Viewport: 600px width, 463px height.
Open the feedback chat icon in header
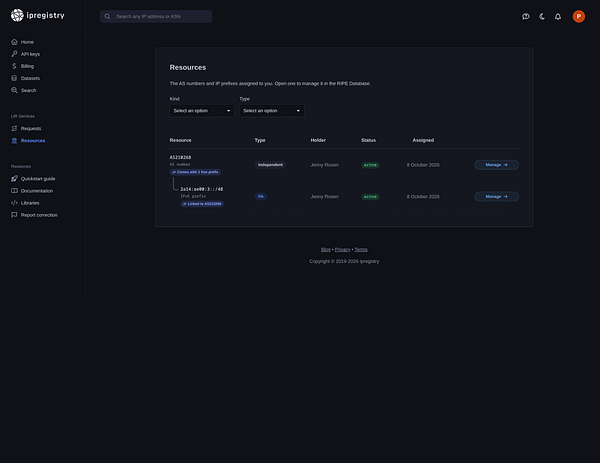coord(526,16)
